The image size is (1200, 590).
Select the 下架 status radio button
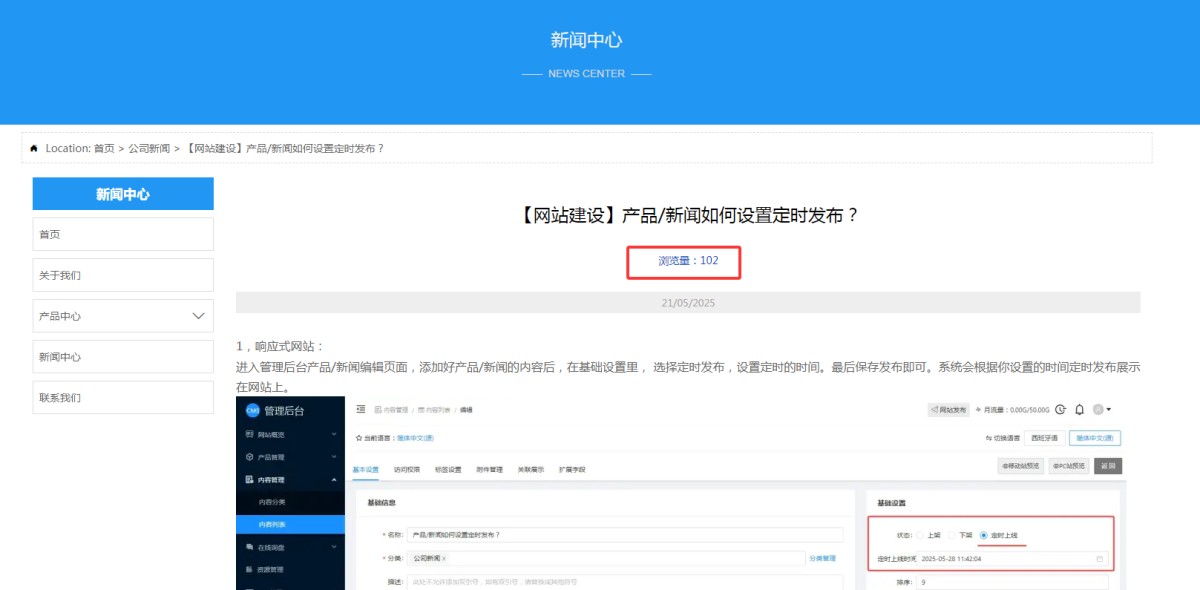coord(952,535)
